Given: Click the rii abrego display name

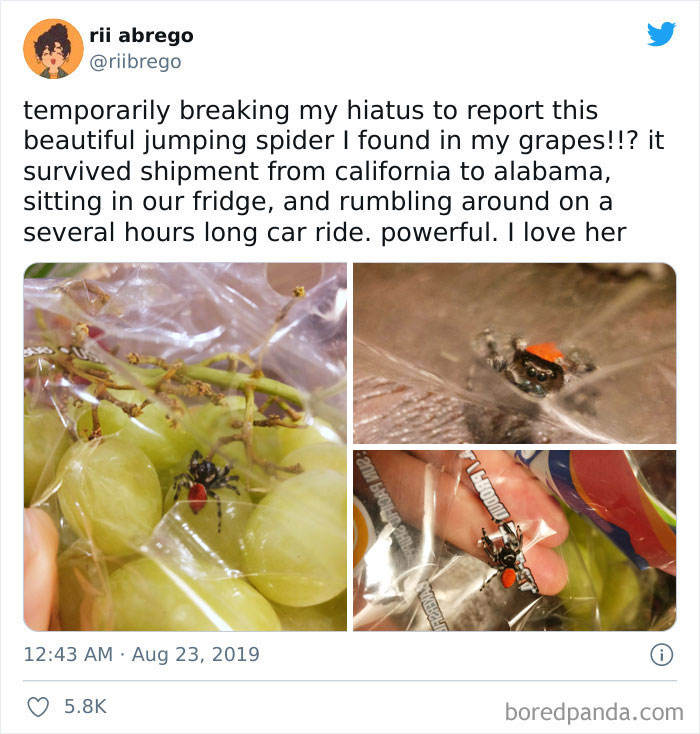Looking at the screenshot, I should point(141,36).
